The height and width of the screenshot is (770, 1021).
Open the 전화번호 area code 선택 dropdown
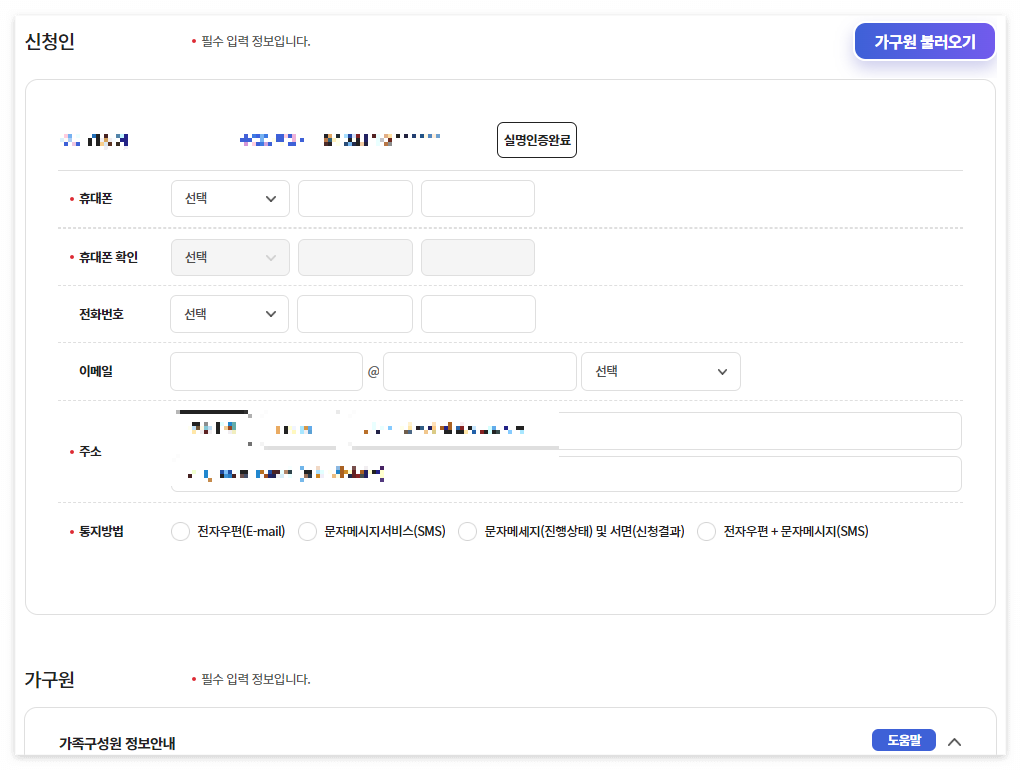pyautogui.click(x=229, y=314)
